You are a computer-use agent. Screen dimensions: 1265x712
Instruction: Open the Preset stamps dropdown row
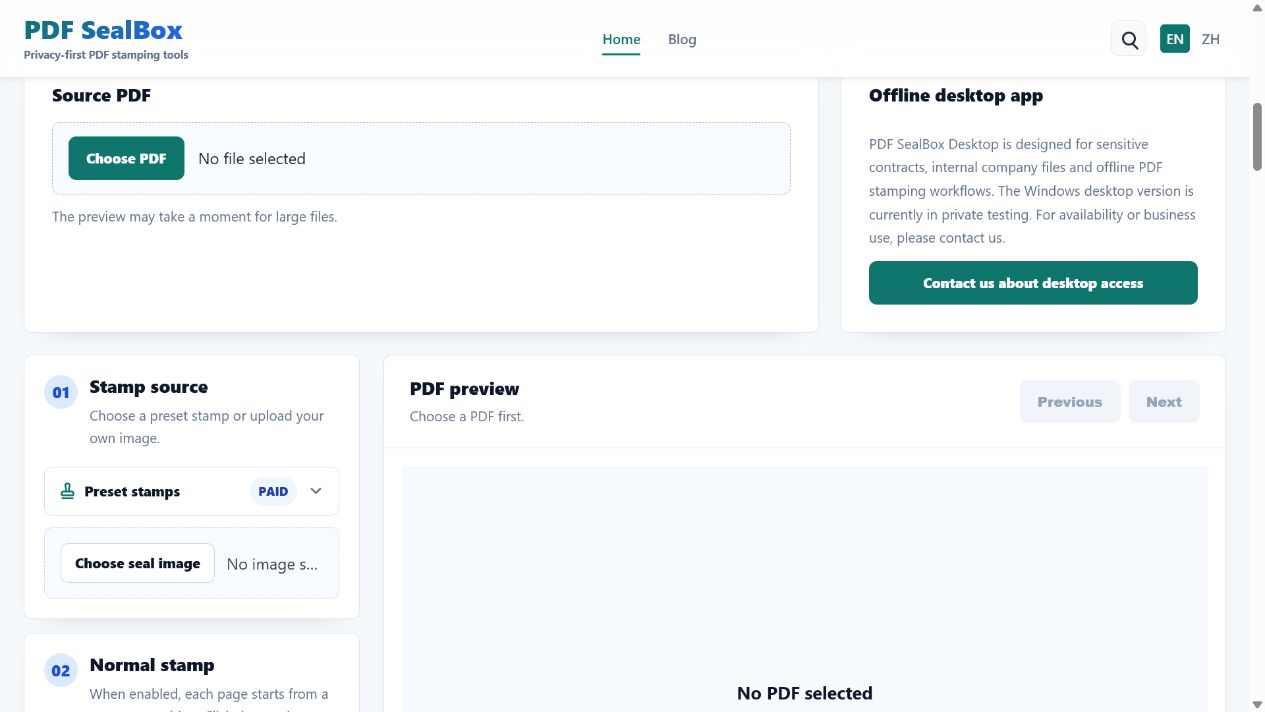192,491
